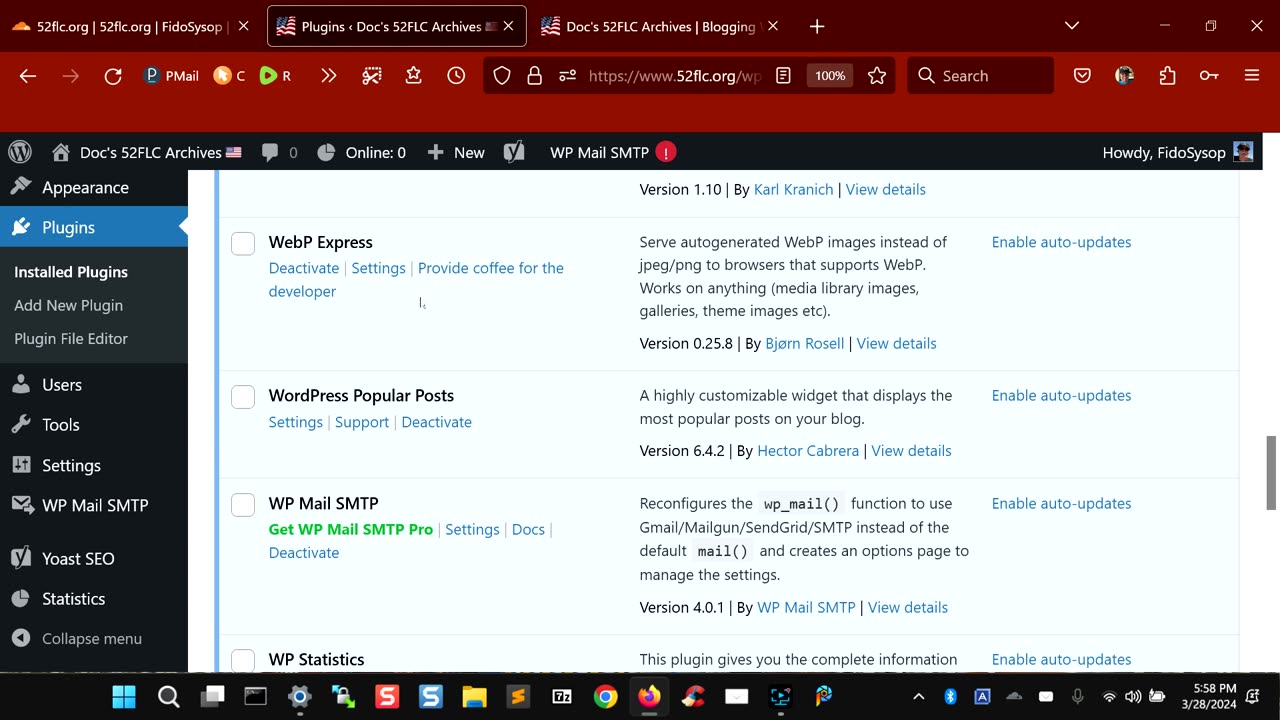The height and width of the screenshot is (720, 1280).
Task: Enable auto-updates for WP Statistics
Action: pos(1061,659)
